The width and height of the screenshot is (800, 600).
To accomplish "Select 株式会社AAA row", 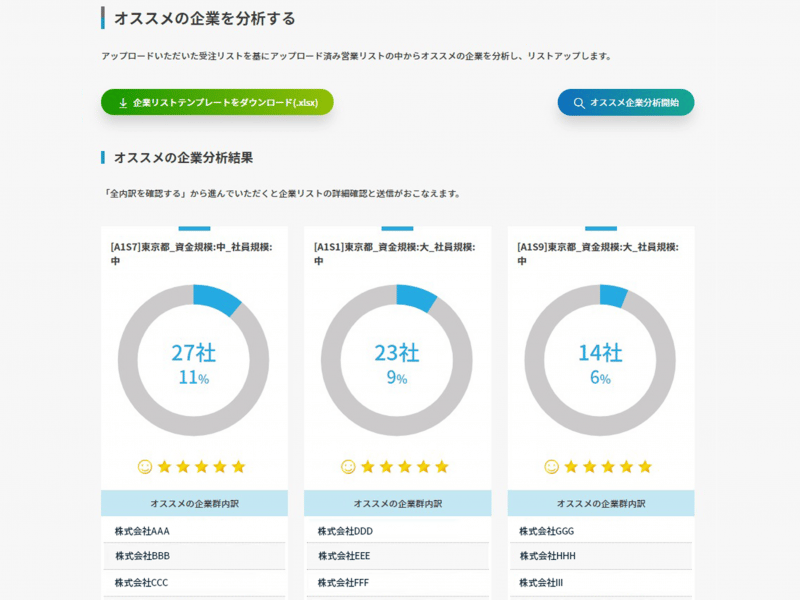I will pyautogui.click(x=194, y=531).
